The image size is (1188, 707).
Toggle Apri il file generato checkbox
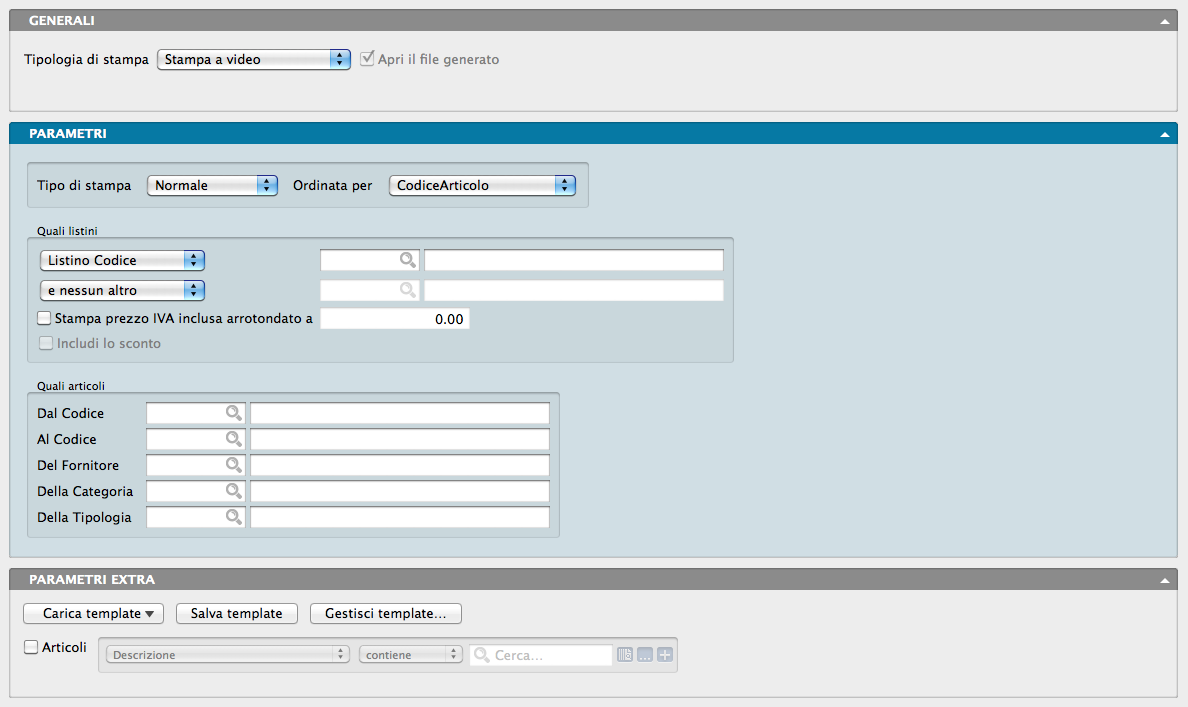pos(367,59)
